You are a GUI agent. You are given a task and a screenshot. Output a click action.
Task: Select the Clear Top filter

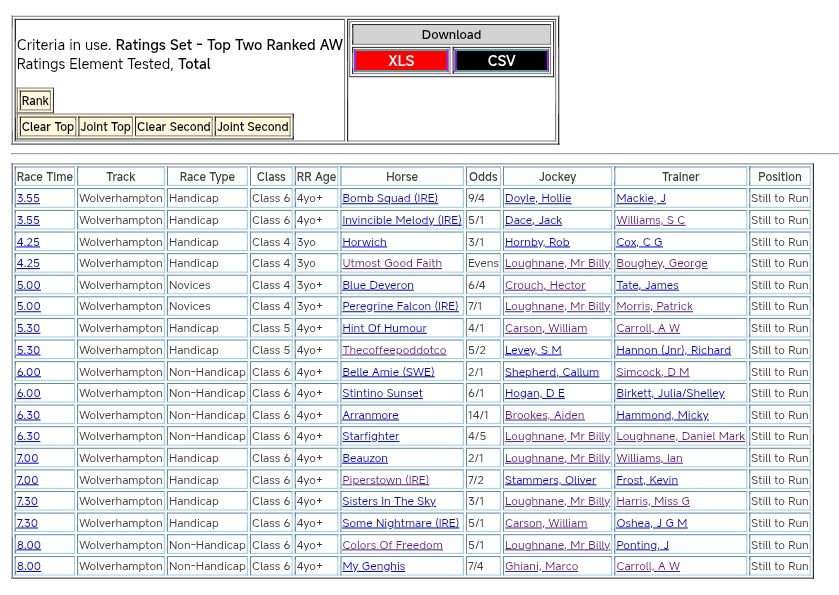pos(48,127)
